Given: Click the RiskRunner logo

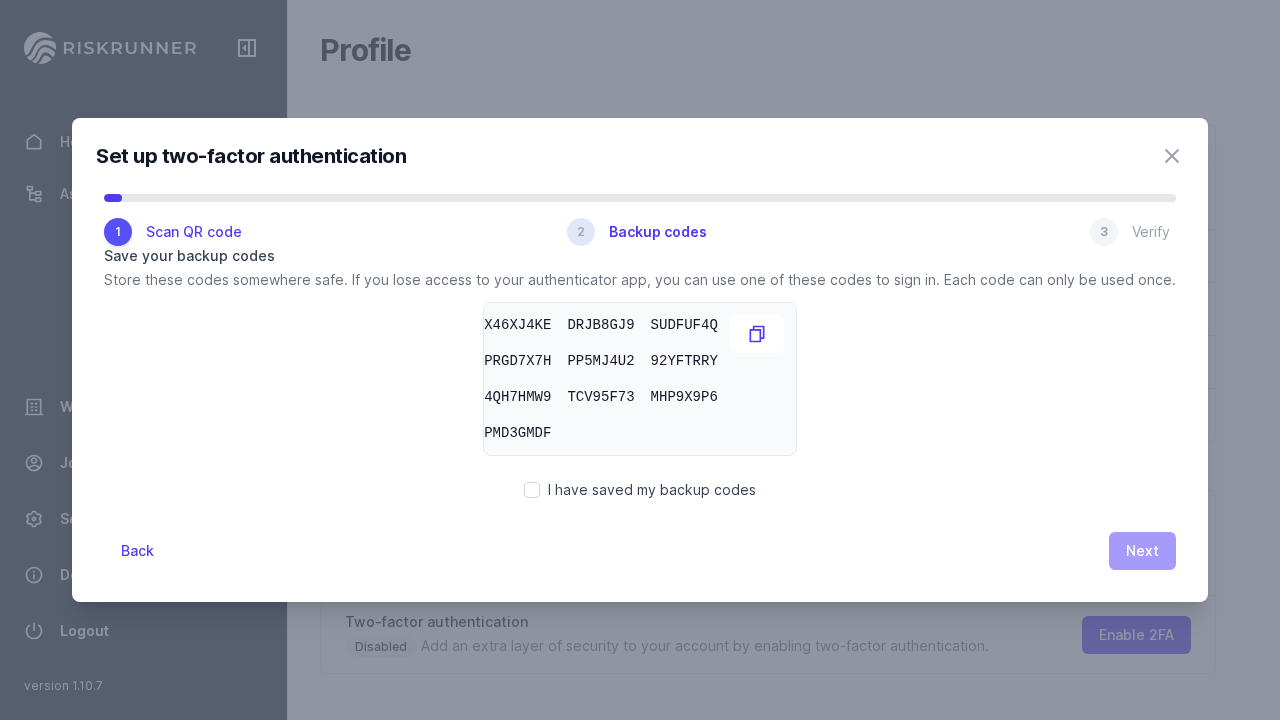Looking at the screenshot, I should pyautogui.click(x=110, y=48).
